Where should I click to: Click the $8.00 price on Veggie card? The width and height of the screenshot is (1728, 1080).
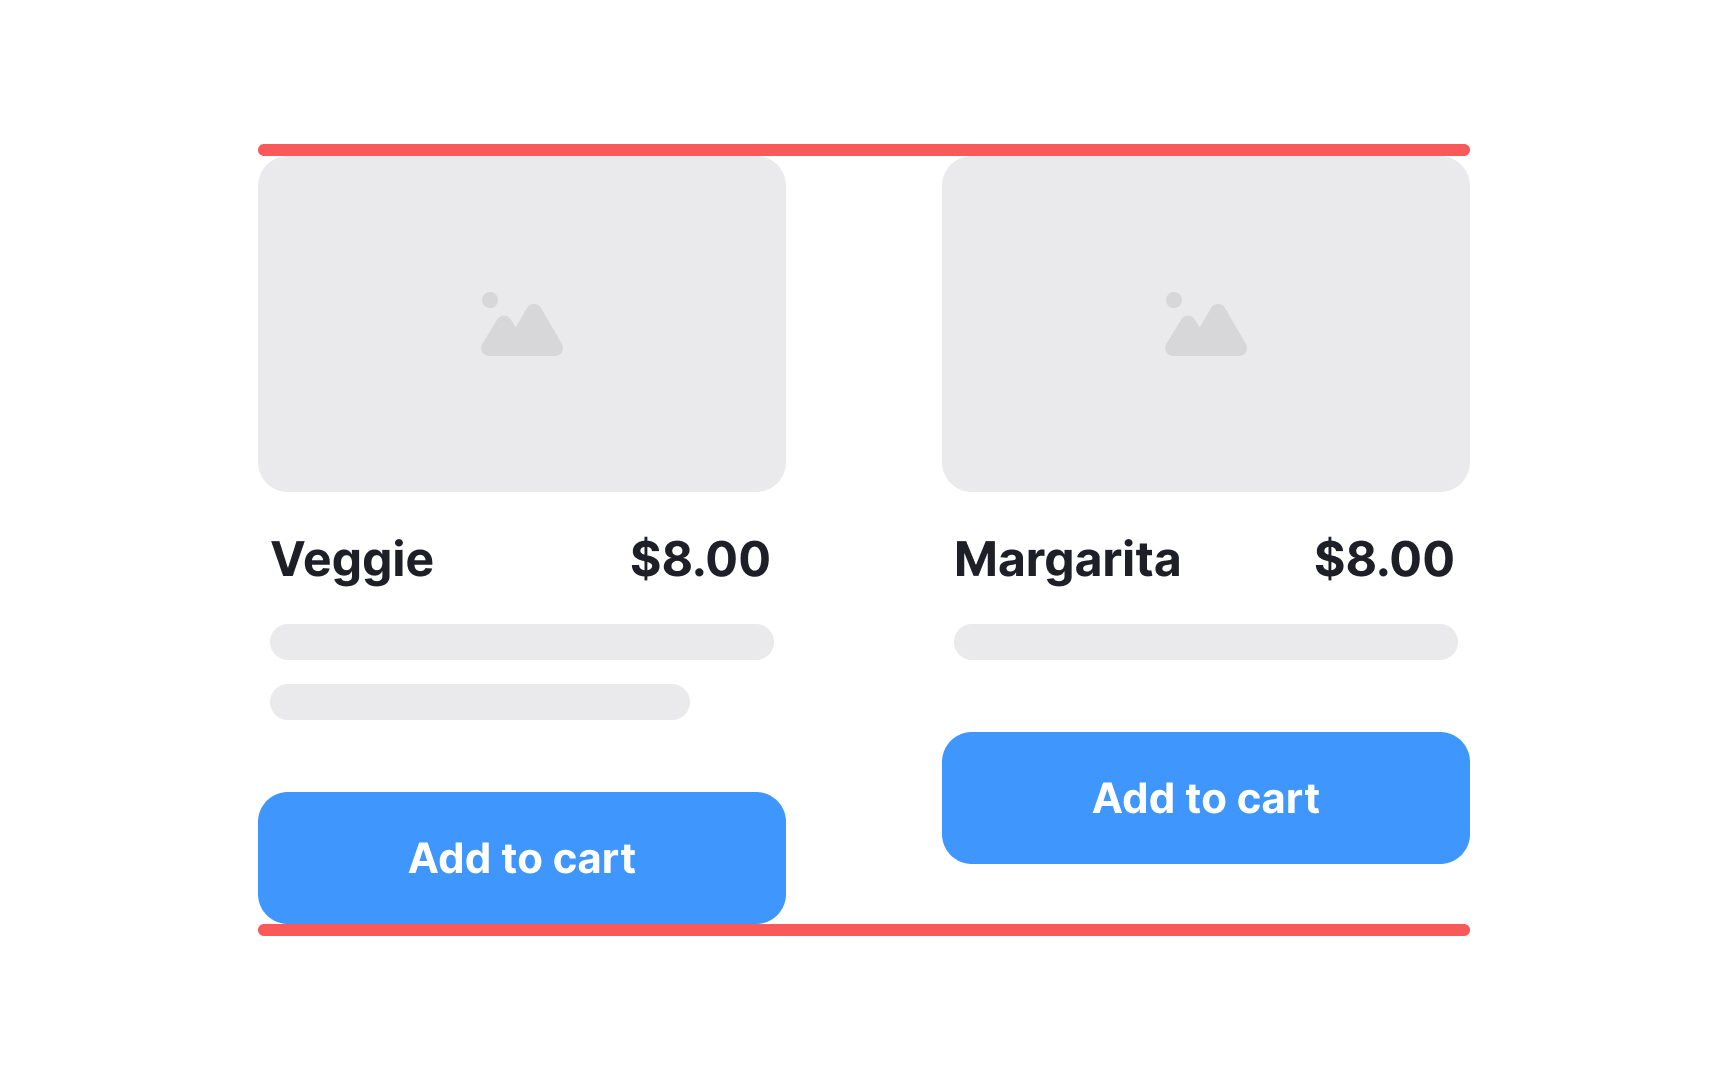coord(700,560)
